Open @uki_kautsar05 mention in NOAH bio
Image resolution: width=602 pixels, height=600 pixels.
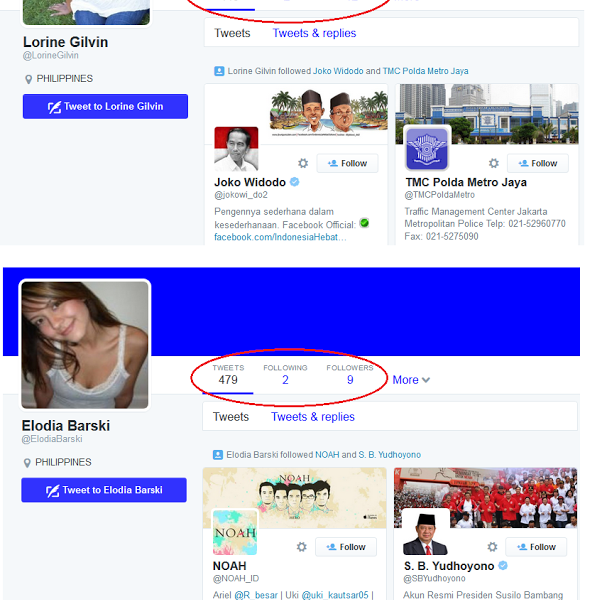pyautogui.click(x=335, y=595)
